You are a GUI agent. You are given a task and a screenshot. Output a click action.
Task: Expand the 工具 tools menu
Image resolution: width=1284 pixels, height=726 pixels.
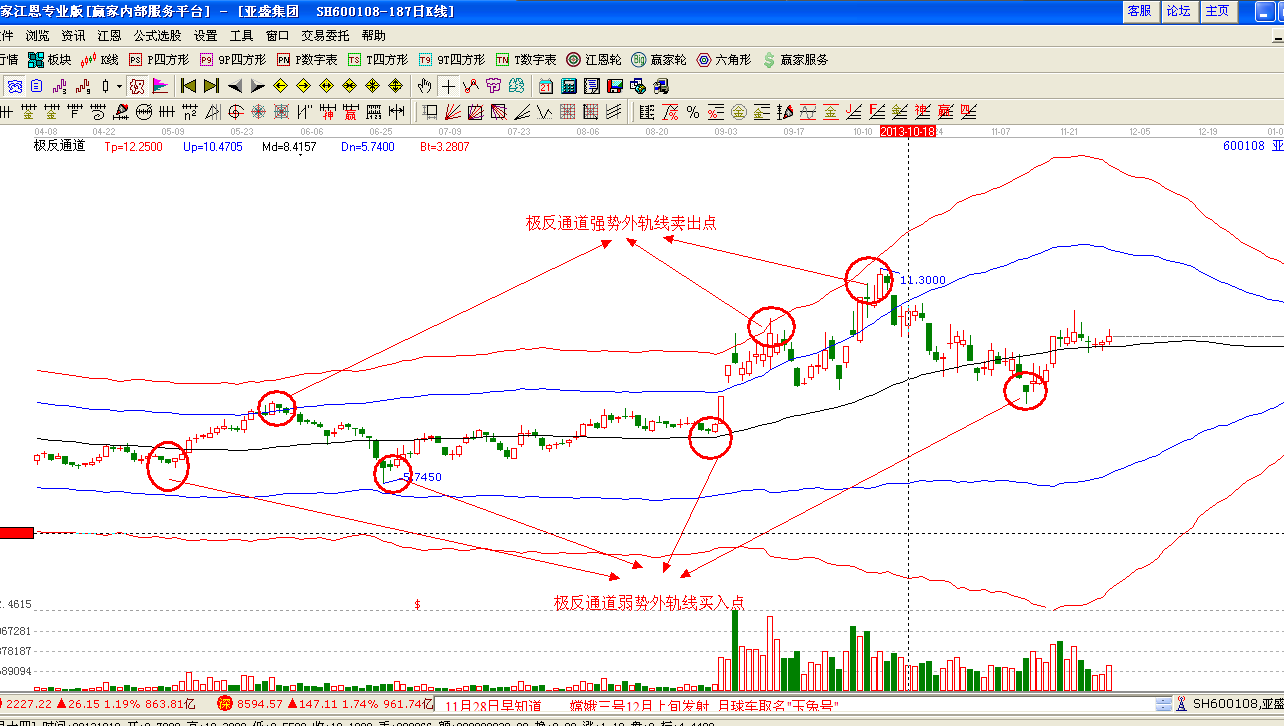241,35
